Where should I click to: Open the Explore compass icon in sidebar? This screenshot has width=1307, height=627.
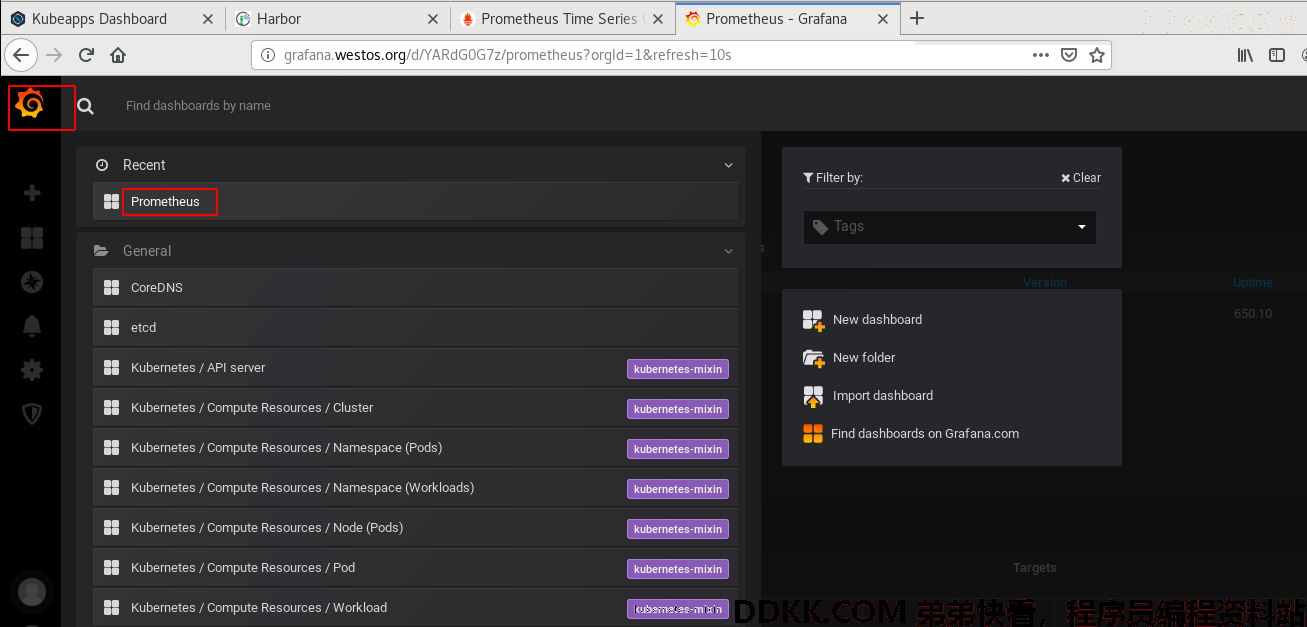[x=32, y=282]
